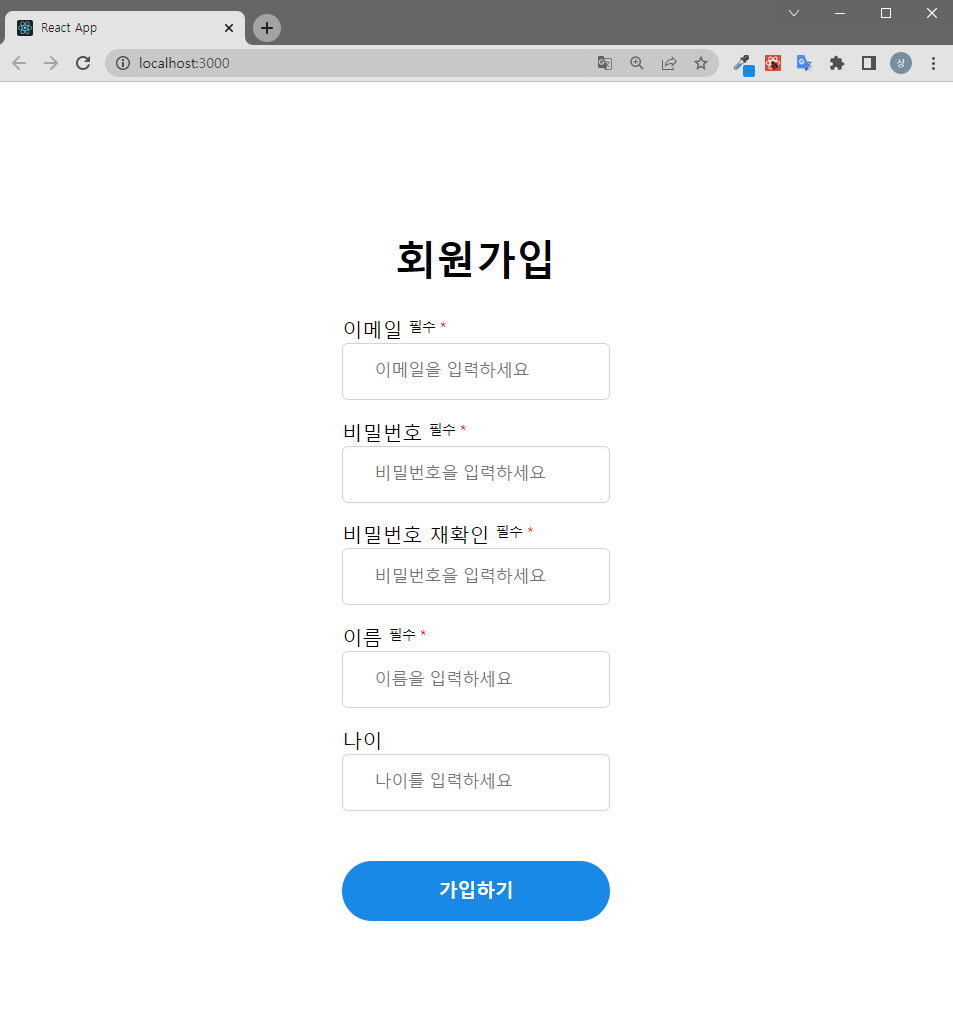Select the React App tab
The image size is (953, 1033).
(x=125, y=28)
